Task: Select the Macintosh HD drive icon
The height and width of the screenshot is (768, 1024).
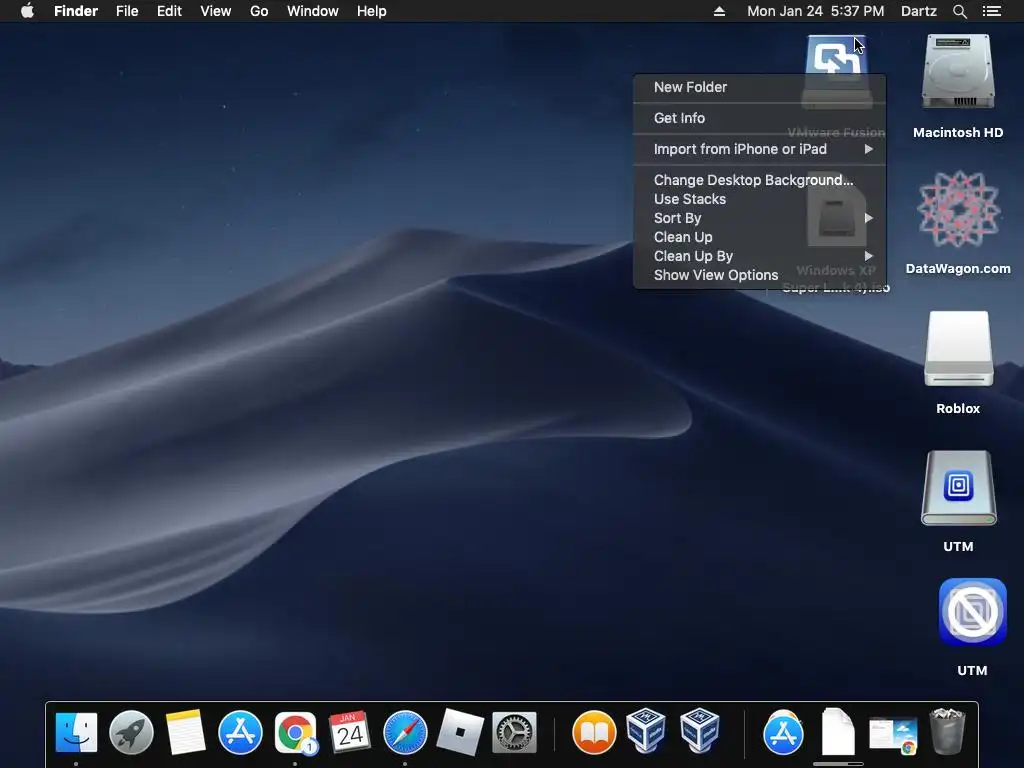Action: click(x=958, y=72)
